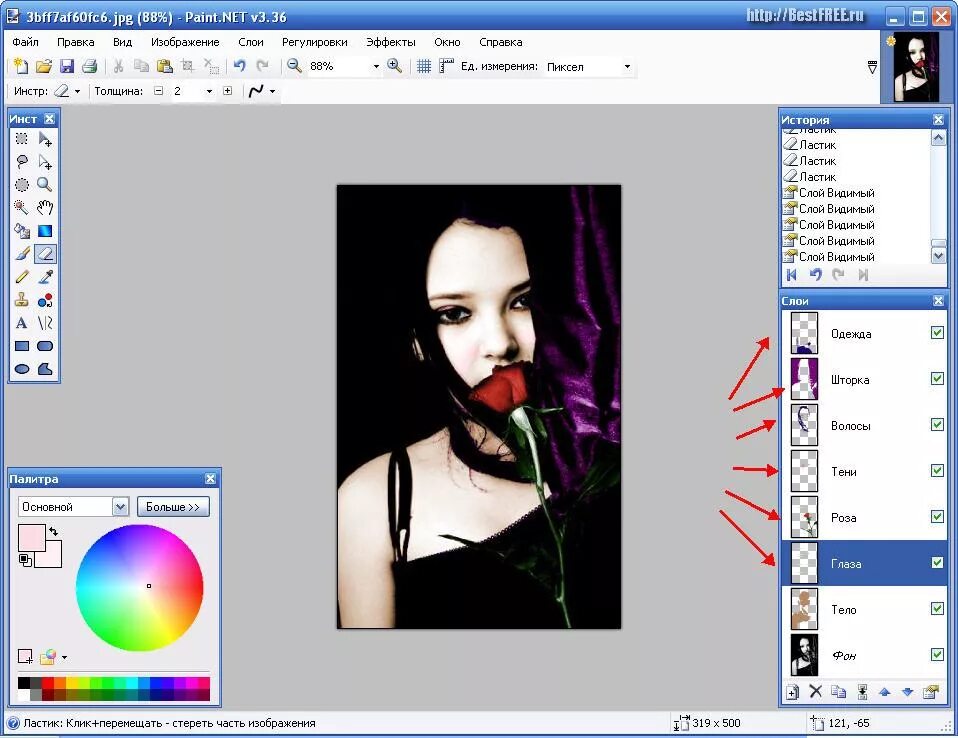The image size is (958, 738).
Task: Hide the Фон layer
Action: pos(937,654)
